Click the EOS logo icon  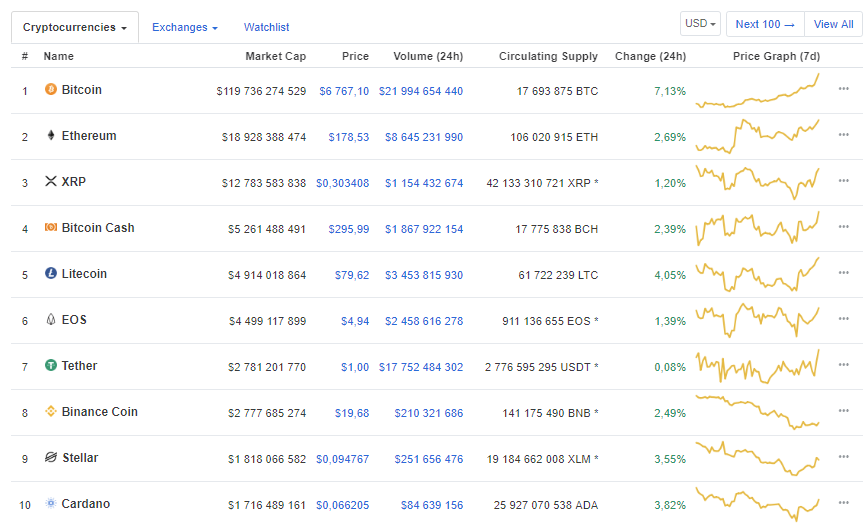pos(50,319)
